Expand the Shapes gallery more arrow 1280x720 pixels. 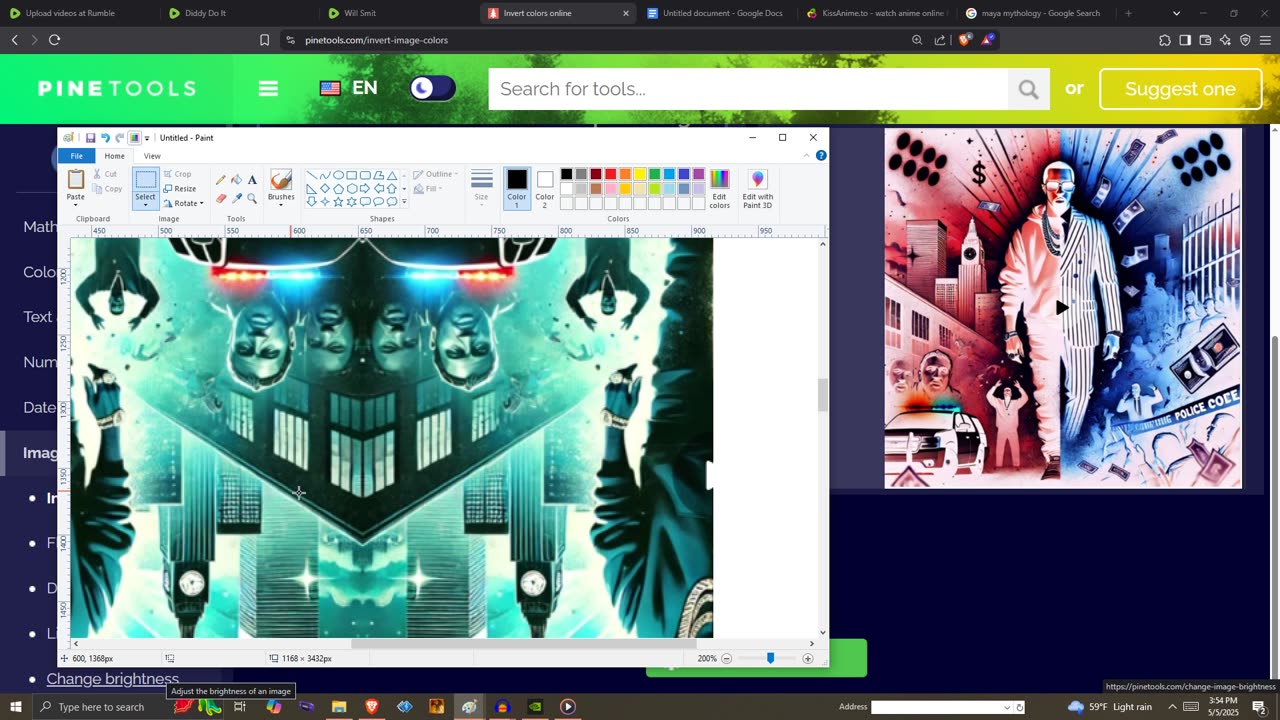[404, 201]
